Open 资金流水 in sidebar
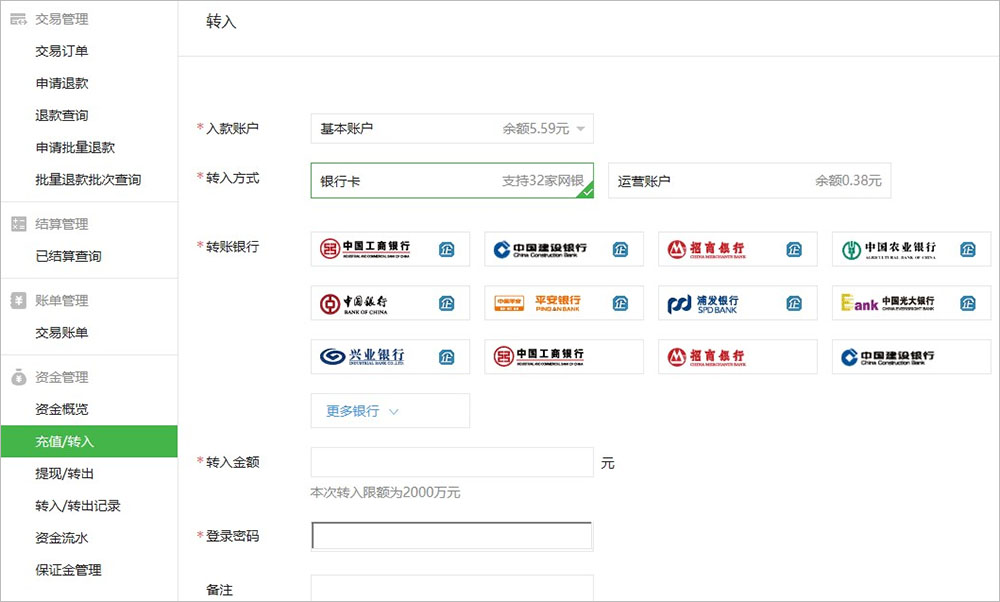 (x=62, y=538)
